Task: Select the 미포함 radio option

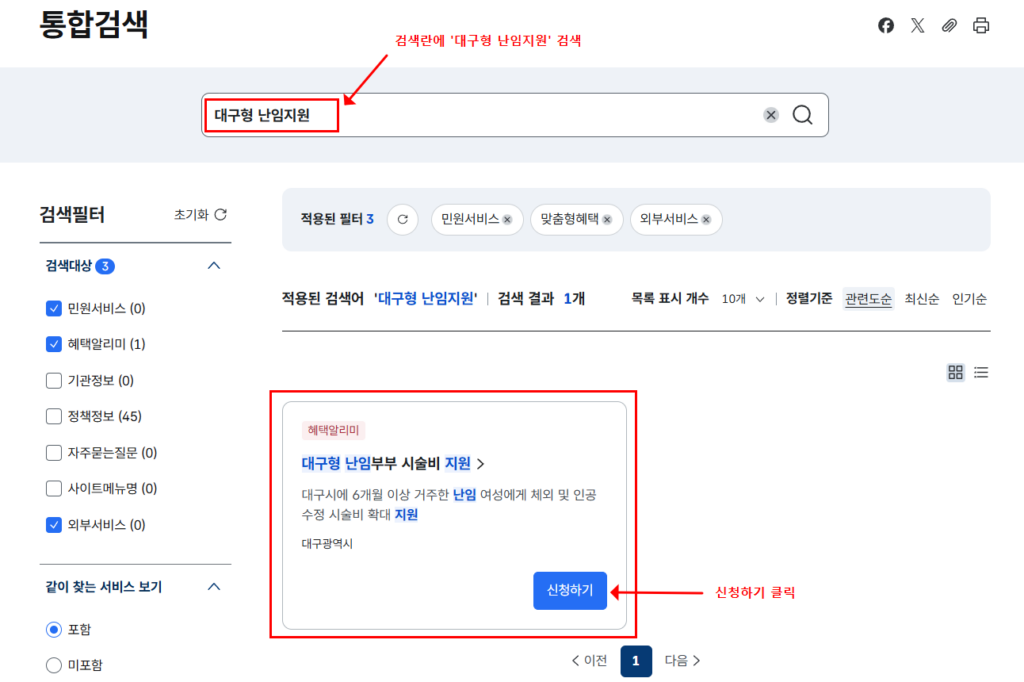Action: click(x=52, y=663)
